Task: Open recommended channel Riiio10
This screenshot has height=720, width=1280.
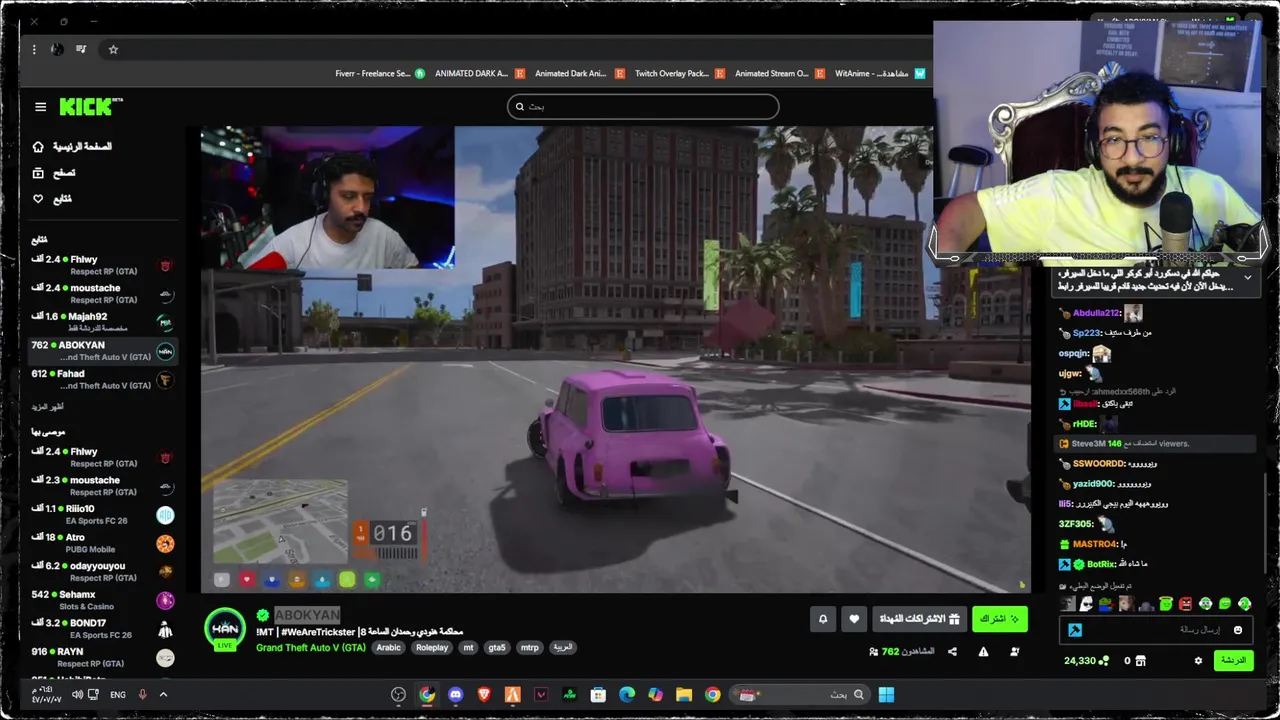Action: (103, 514)
